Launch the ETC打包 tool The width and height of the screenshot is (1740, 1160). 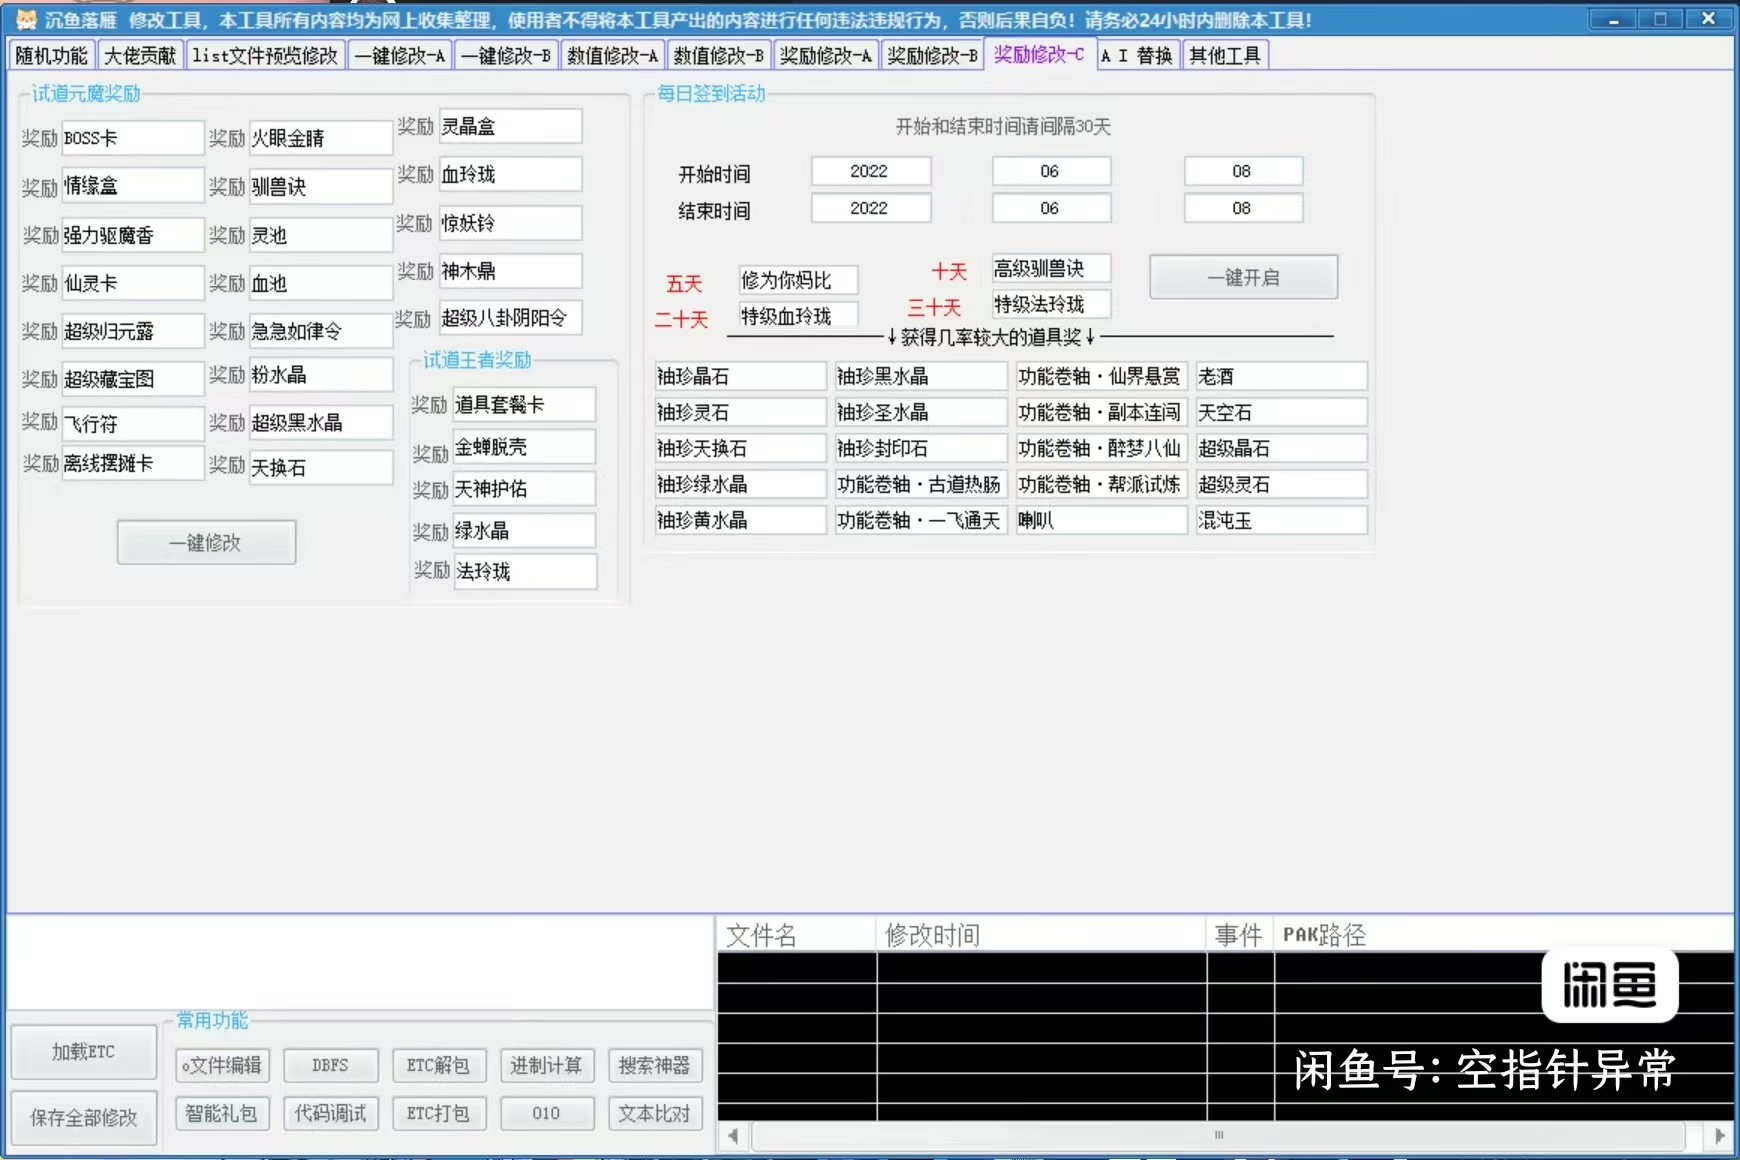click(x=438, y=1113)
